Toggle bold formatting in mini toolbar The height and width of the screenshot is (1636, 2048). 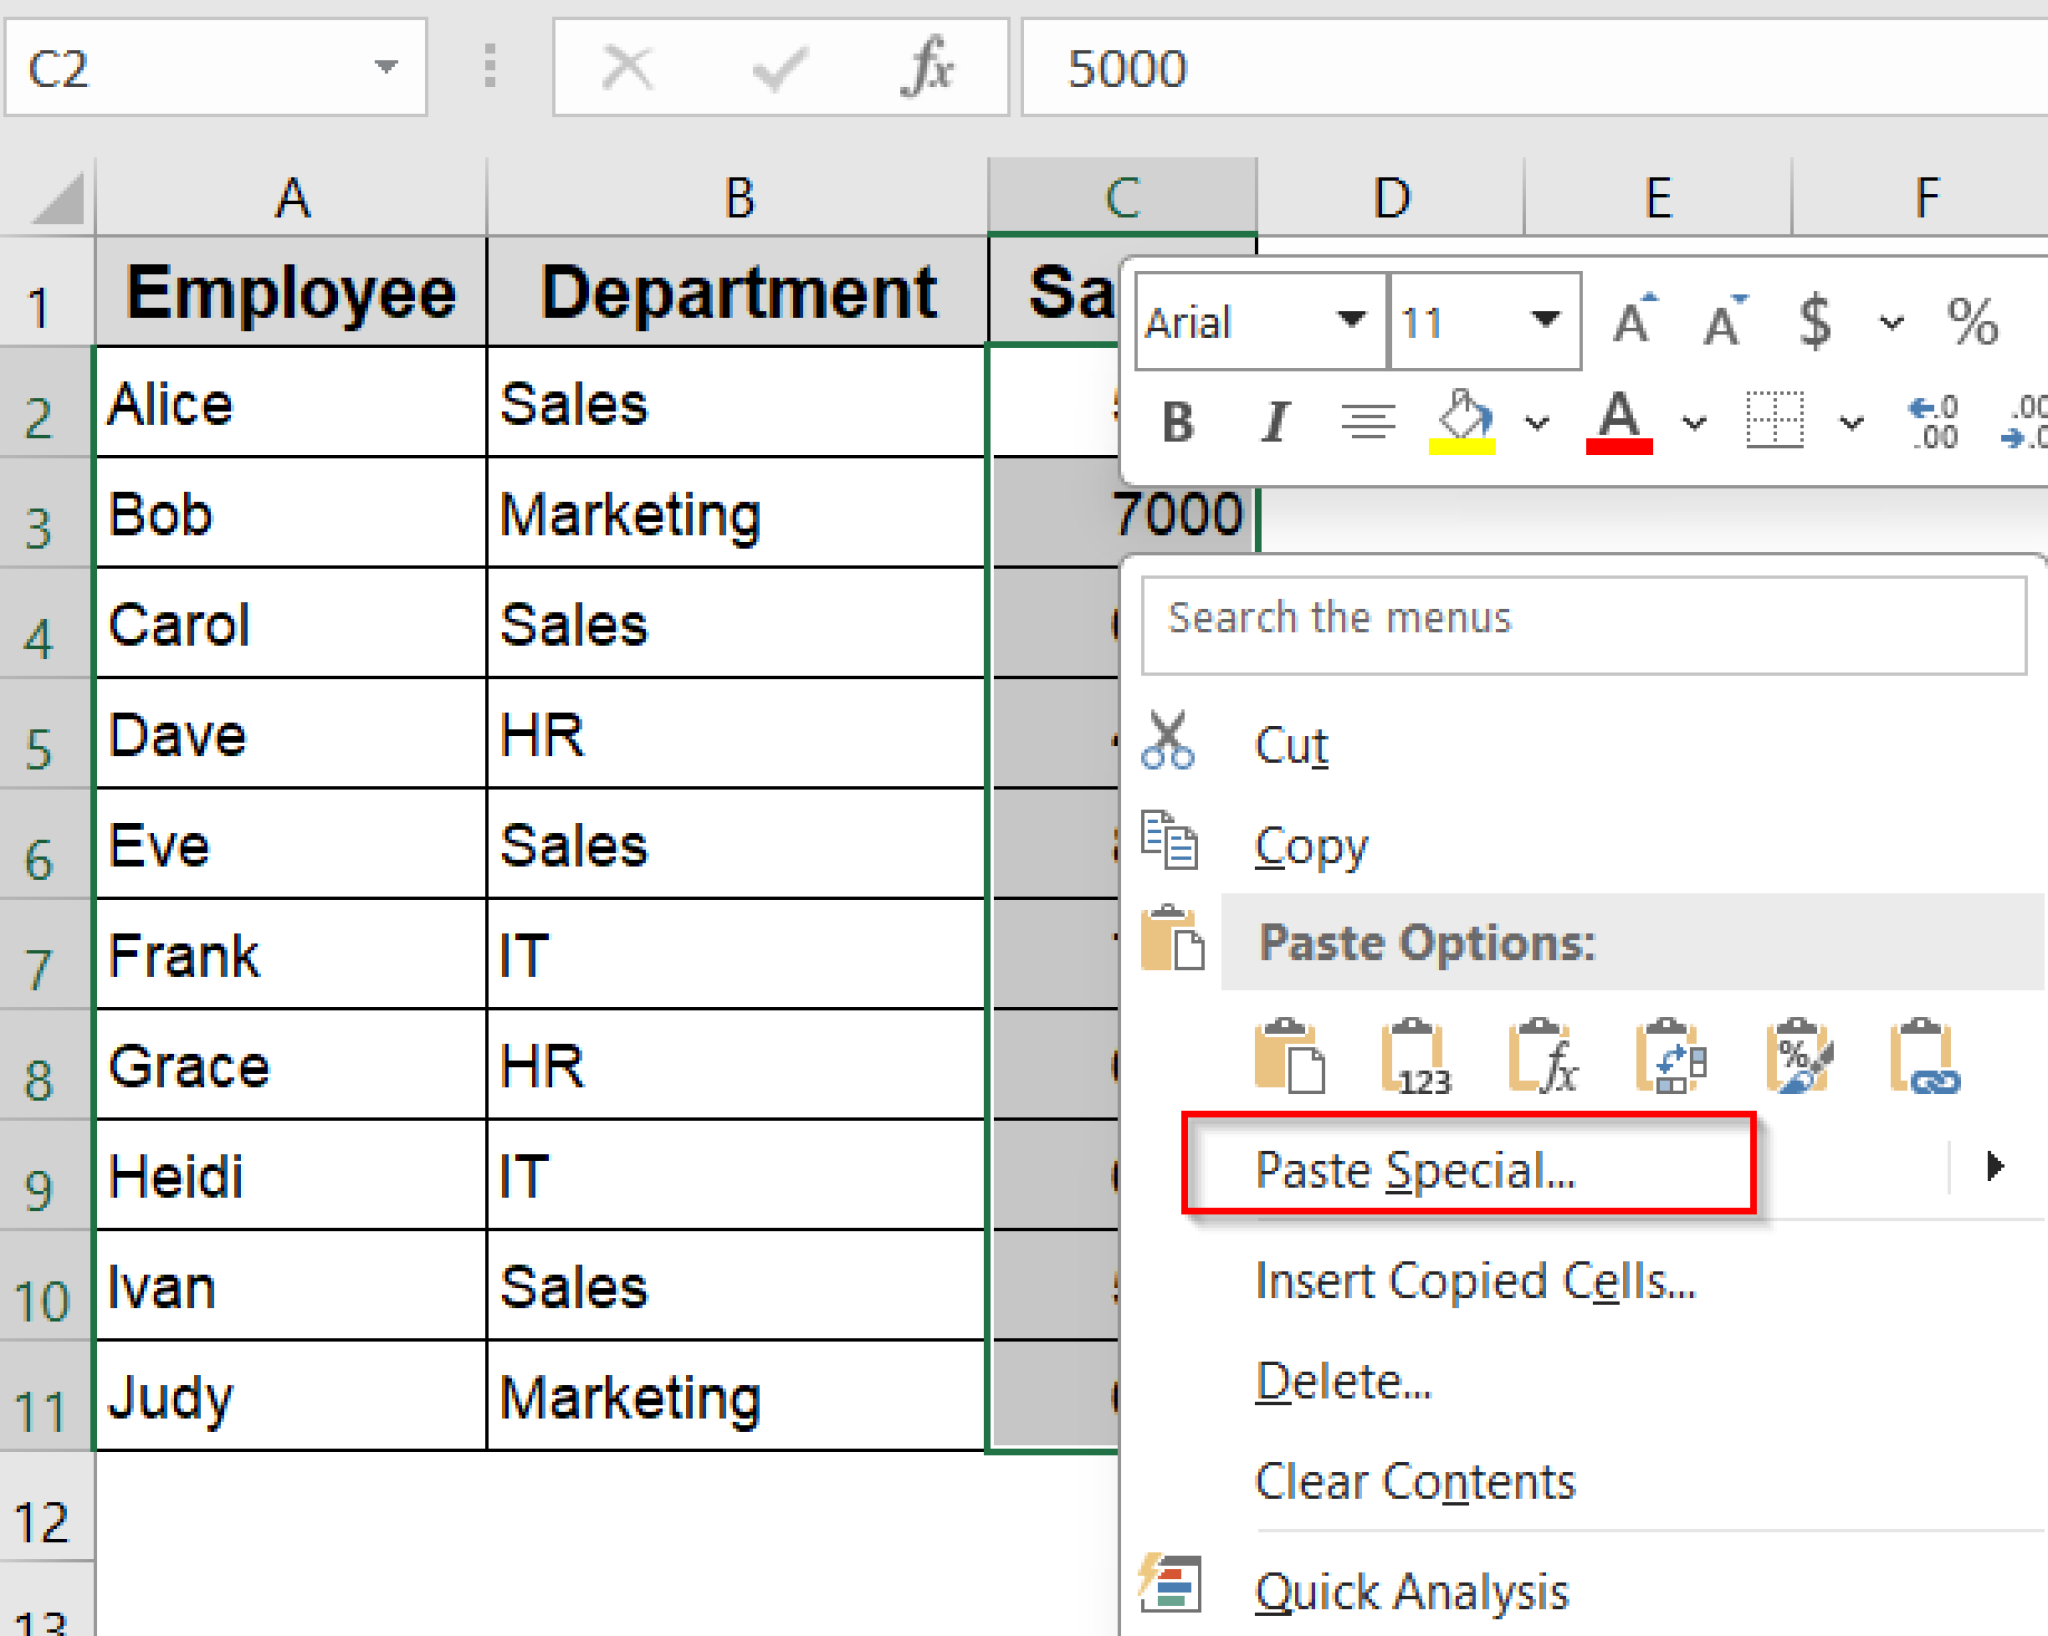[x=1177, y=422]
